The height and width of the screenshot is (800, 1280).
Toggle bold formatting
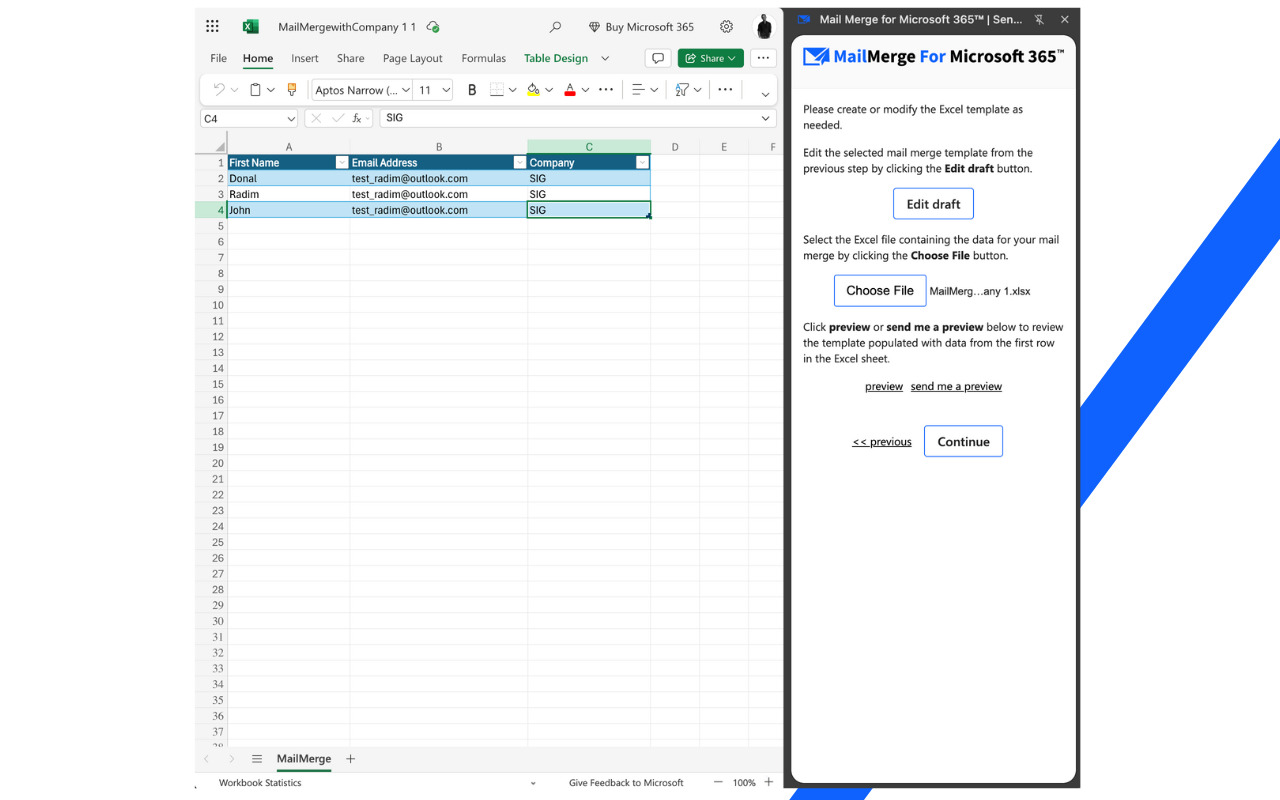(472, 89)
